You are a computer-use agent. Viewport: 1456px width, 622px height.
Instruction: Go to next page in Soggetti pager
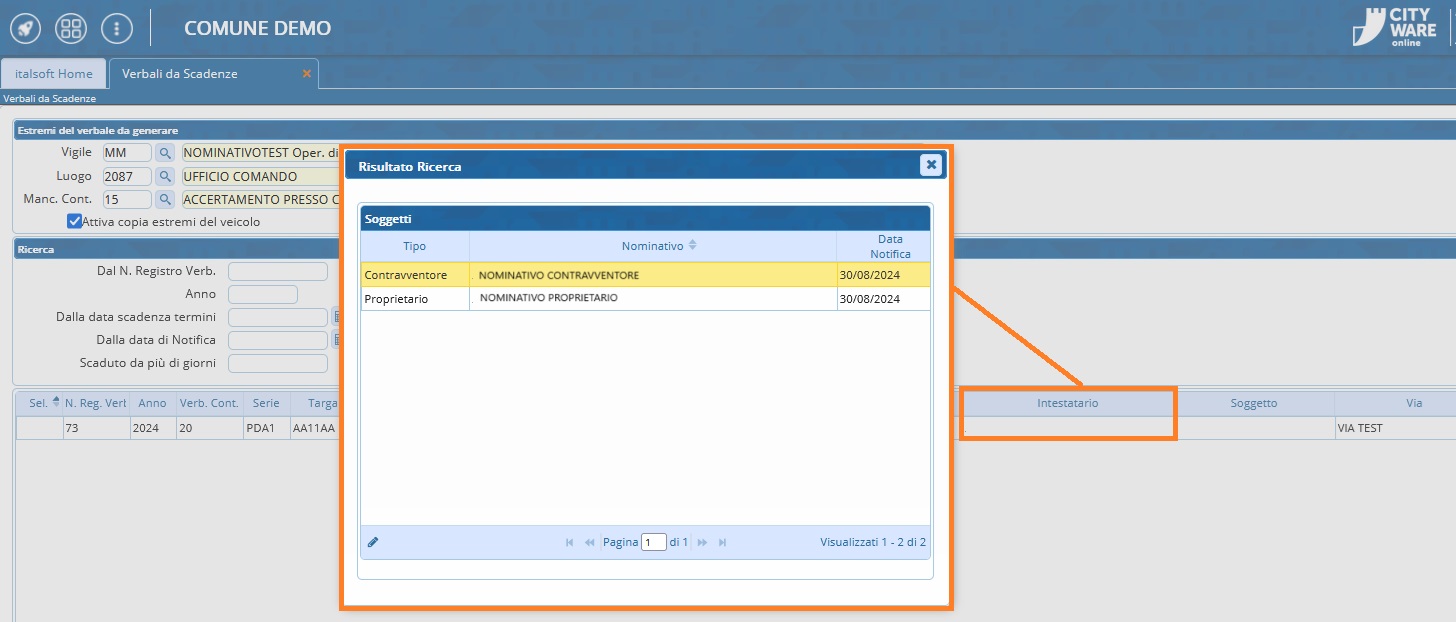[x=702, y=542]
